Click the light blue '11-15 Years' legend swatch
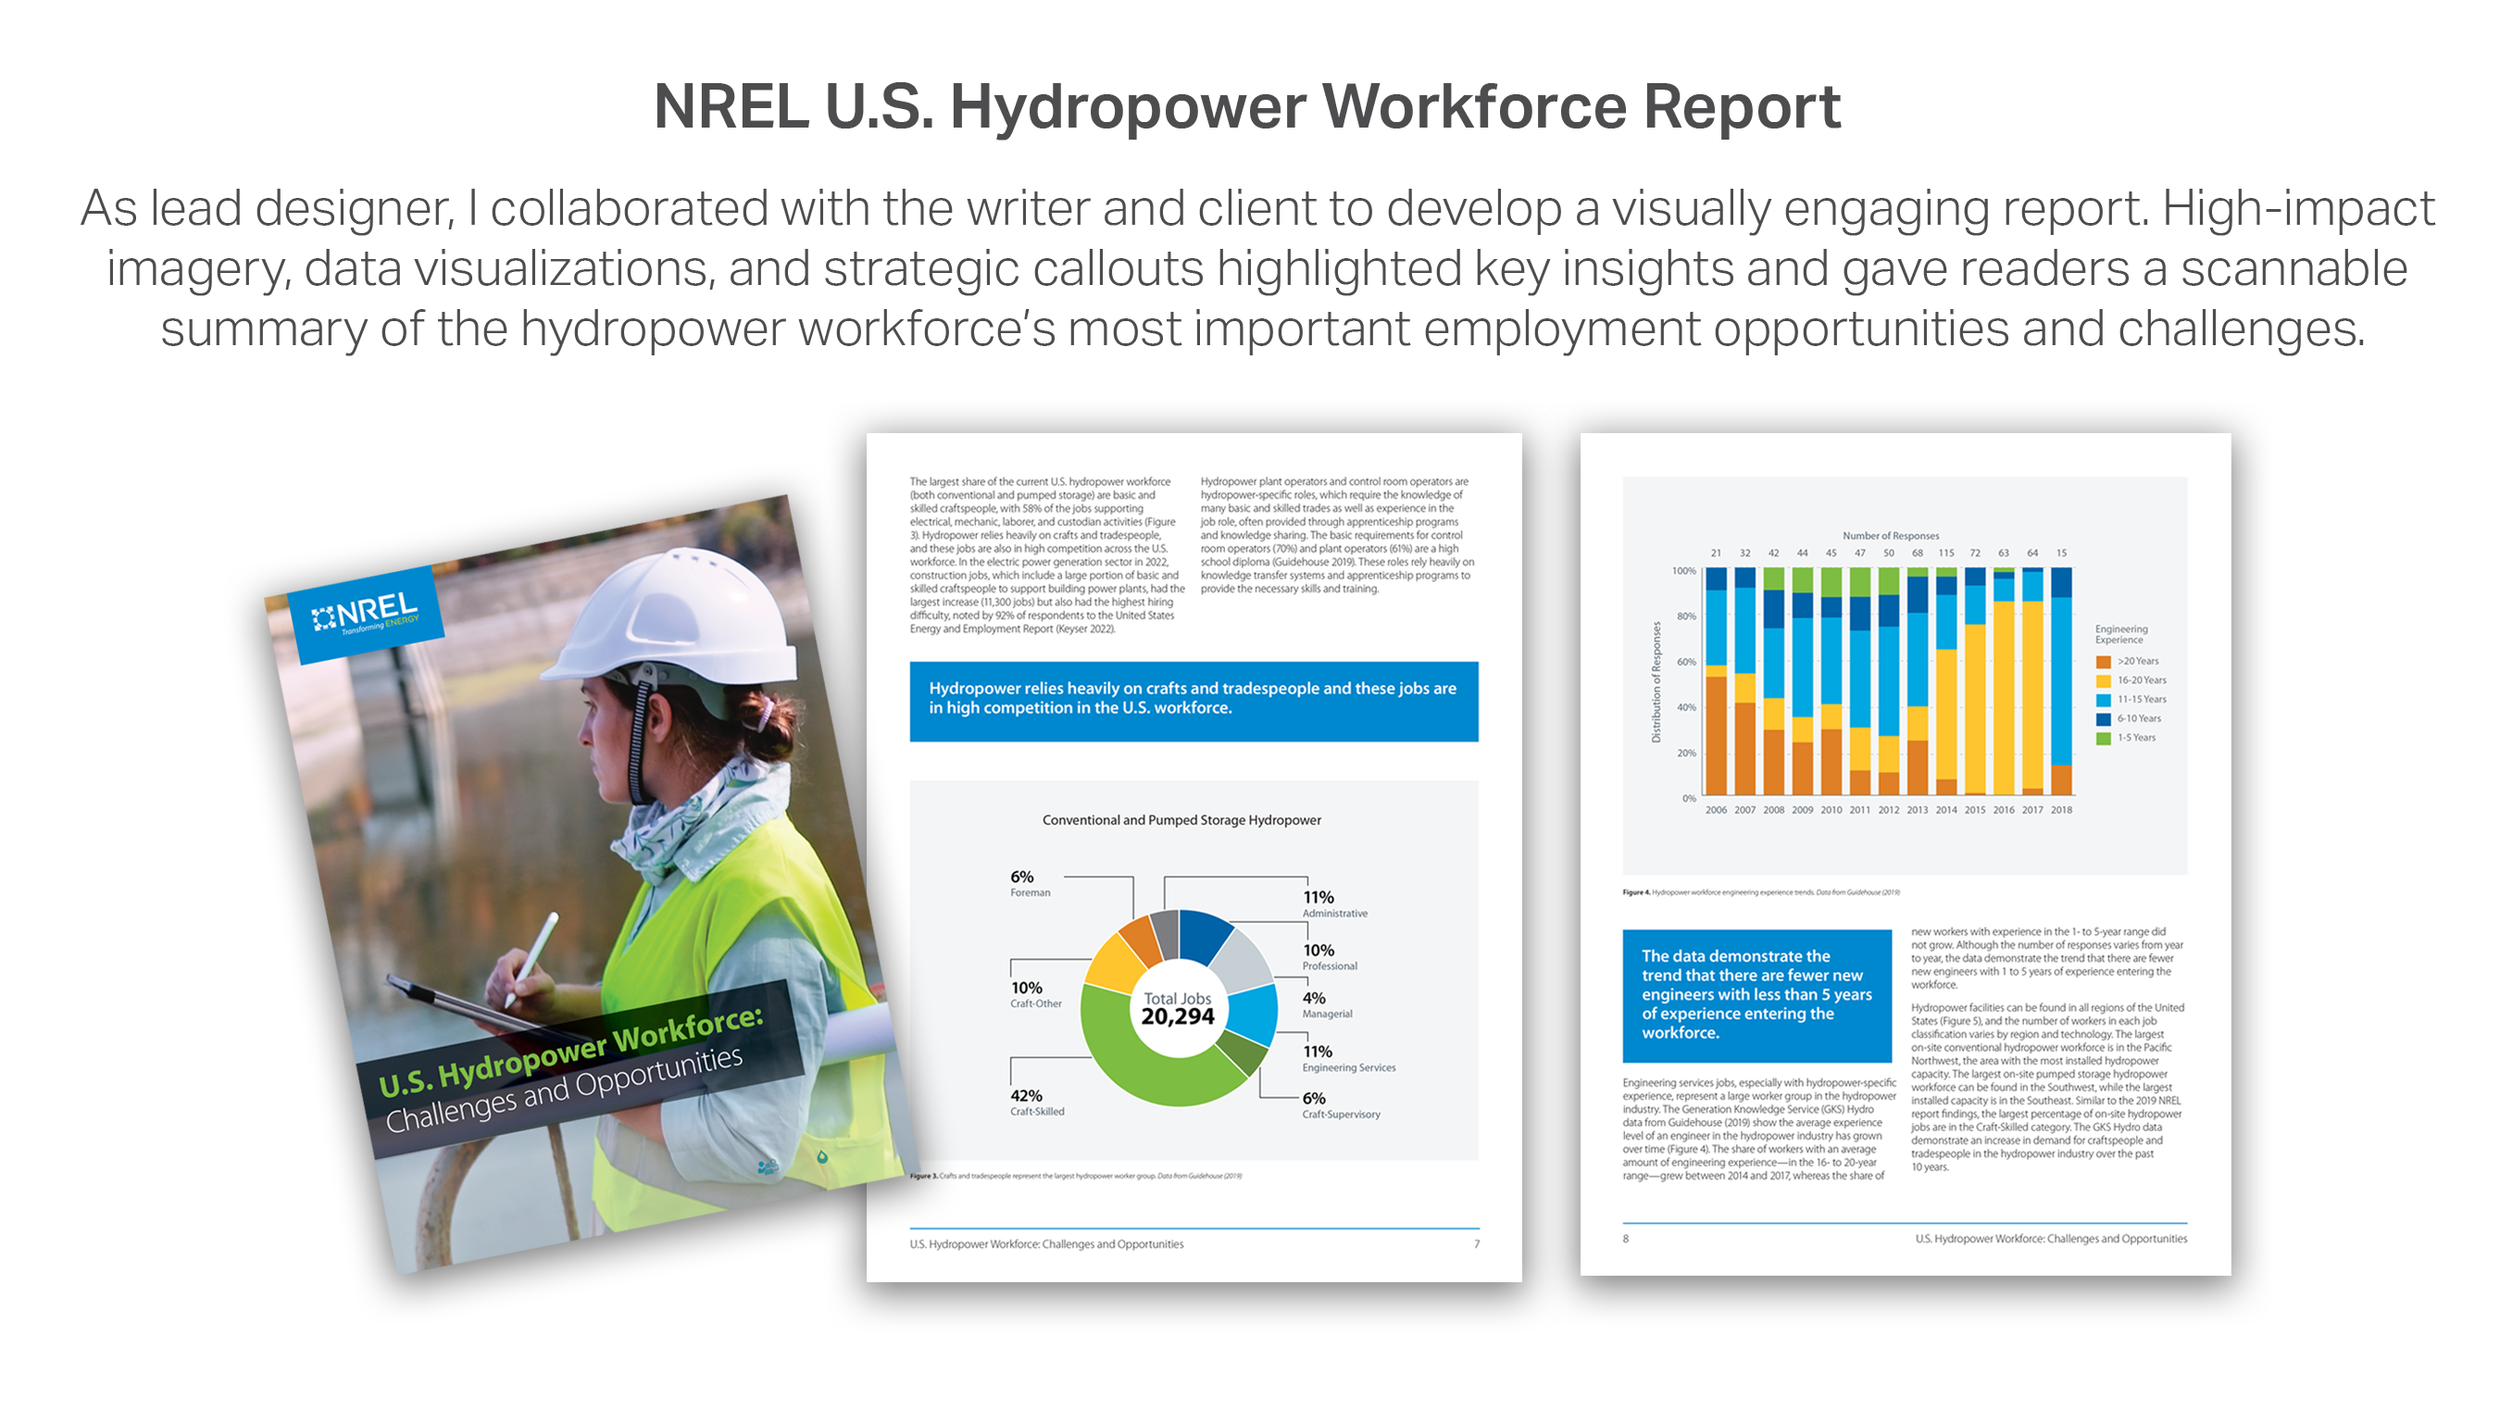Image resolution: width=2500 pixels, height=1407 pixels. [2103, 700]
